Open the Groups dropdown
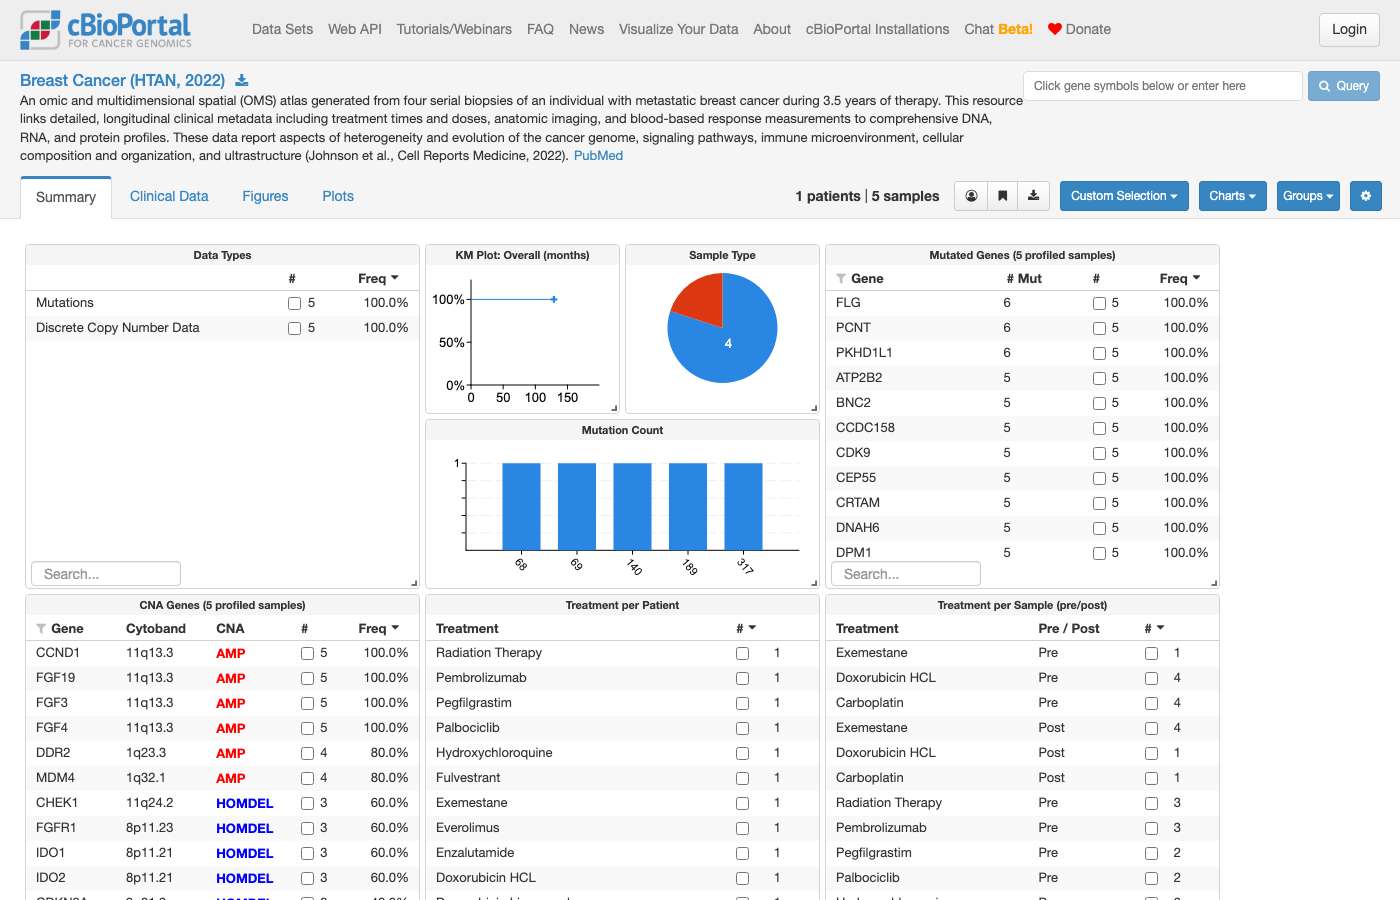 tap(1308, 196)
